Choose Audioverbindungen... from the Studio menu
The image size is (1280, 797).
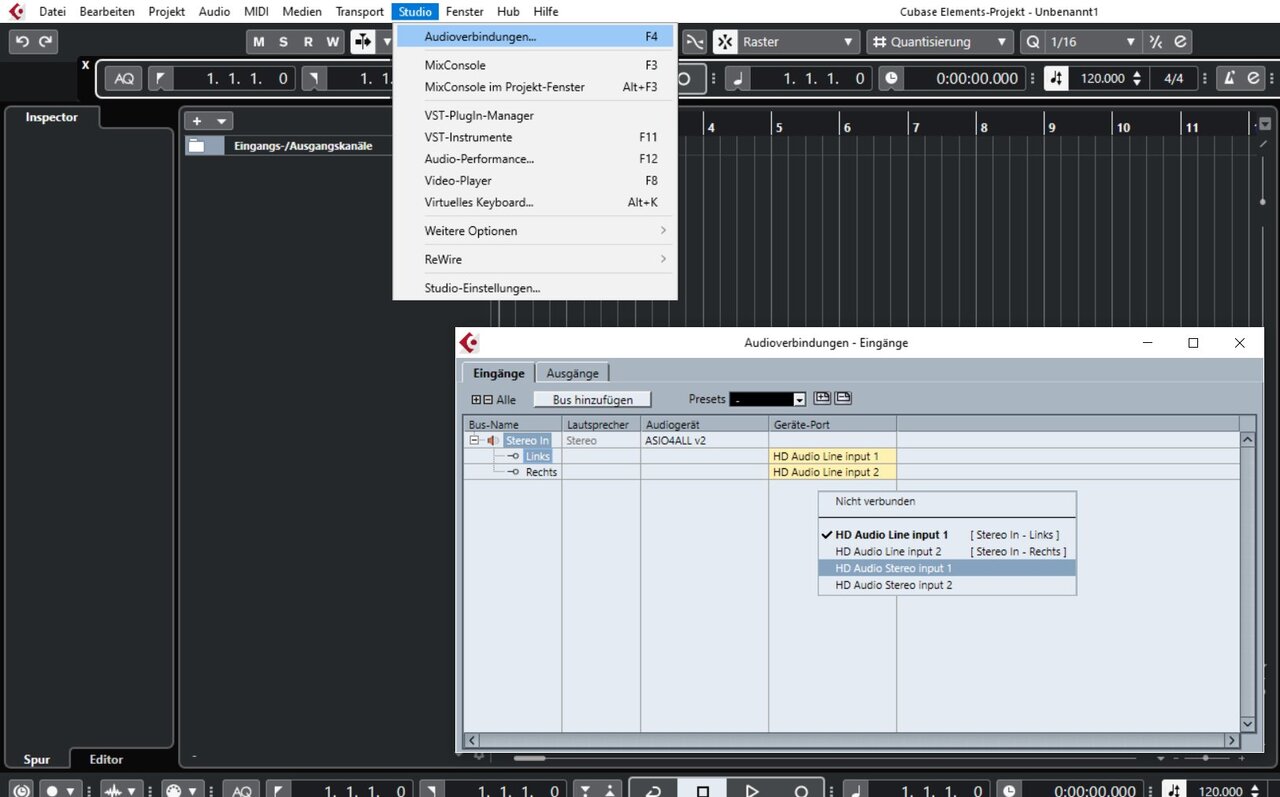coord(535,37)
